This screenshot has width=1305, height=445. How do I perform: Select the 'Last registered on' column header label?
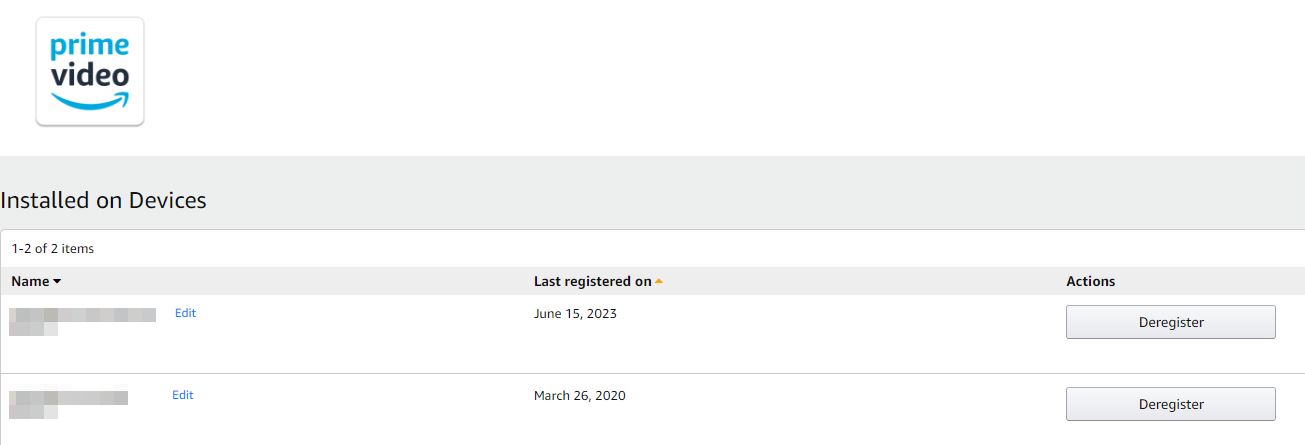(x=592, y=281)
